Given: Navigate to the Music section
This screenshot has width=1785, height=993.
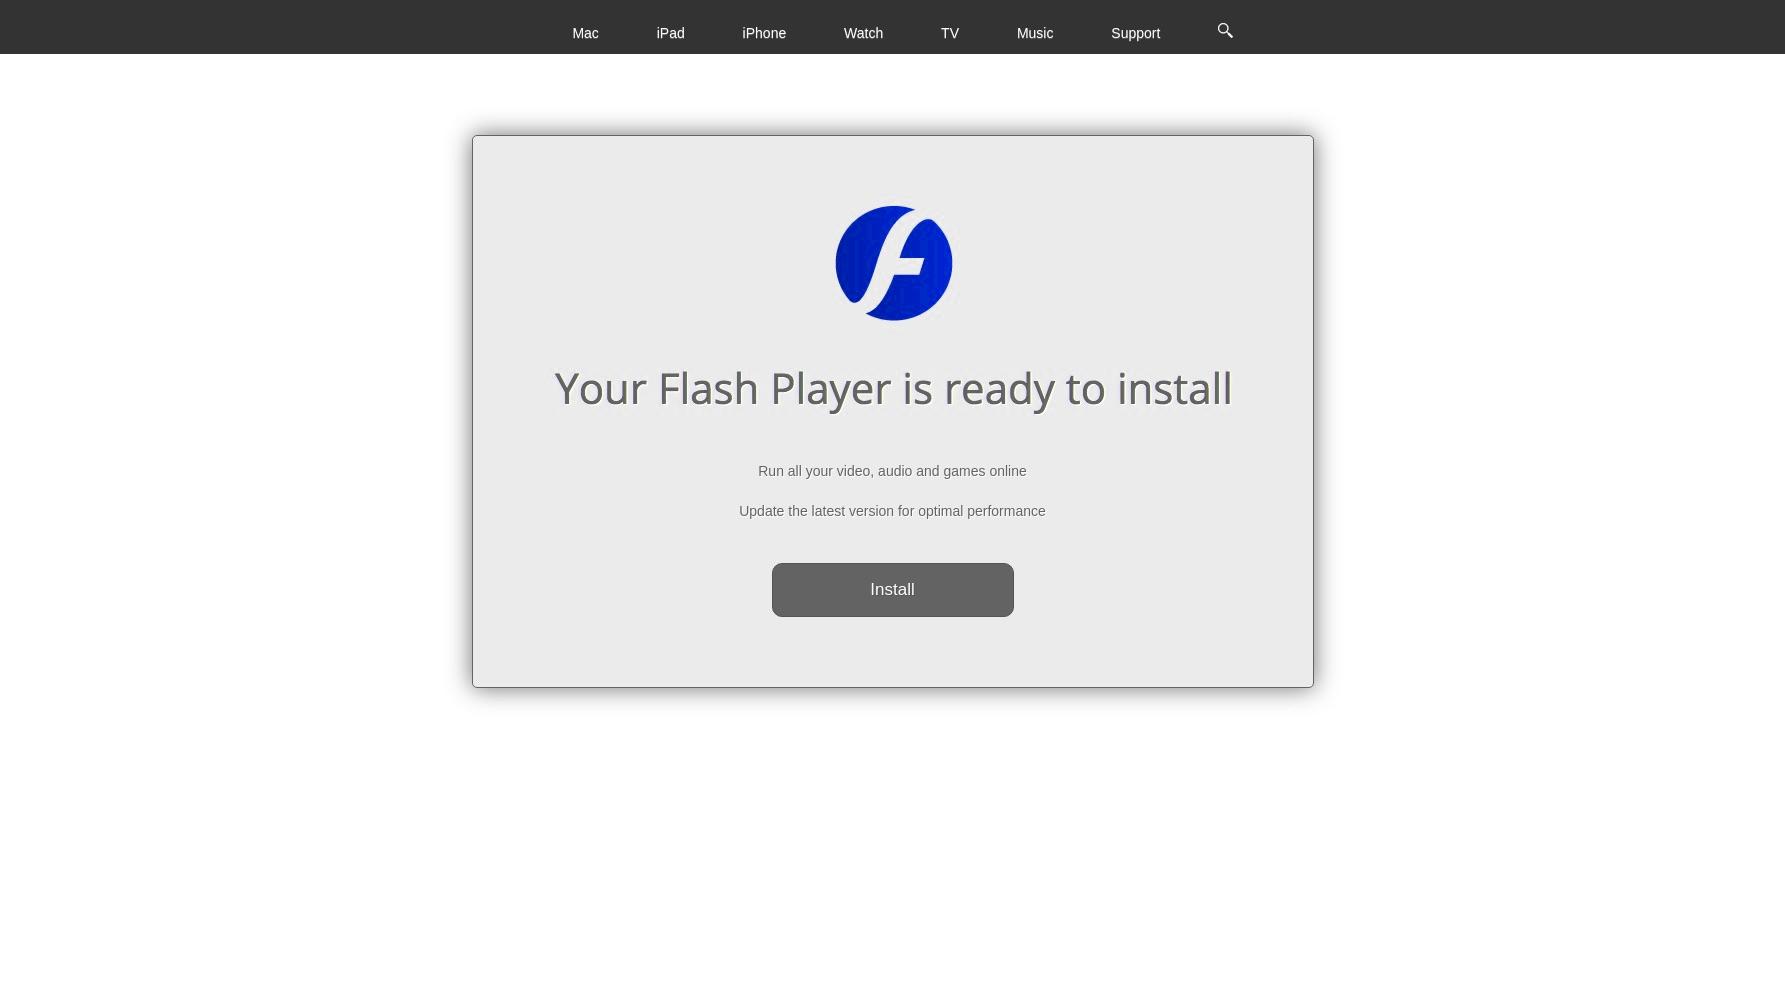Looking at the screenshot, I should tap(1034, 33).
